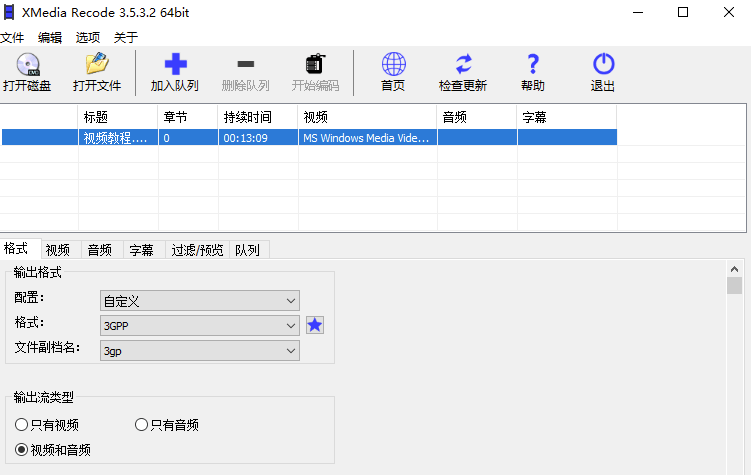Viewport: 755px width, 475px height.
Task: Click the 标题 column header
Action: pos(118,117)
